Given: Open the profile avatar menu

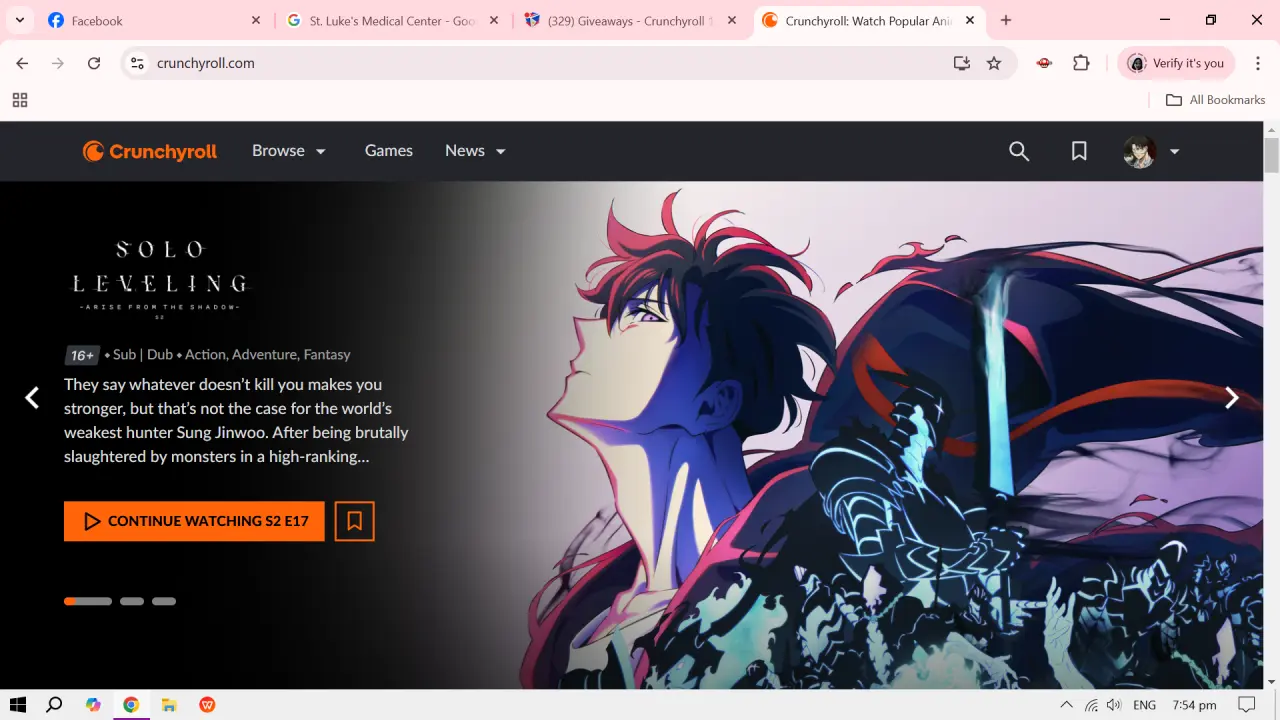Looking at the screenshot, I should point(1140,151).
